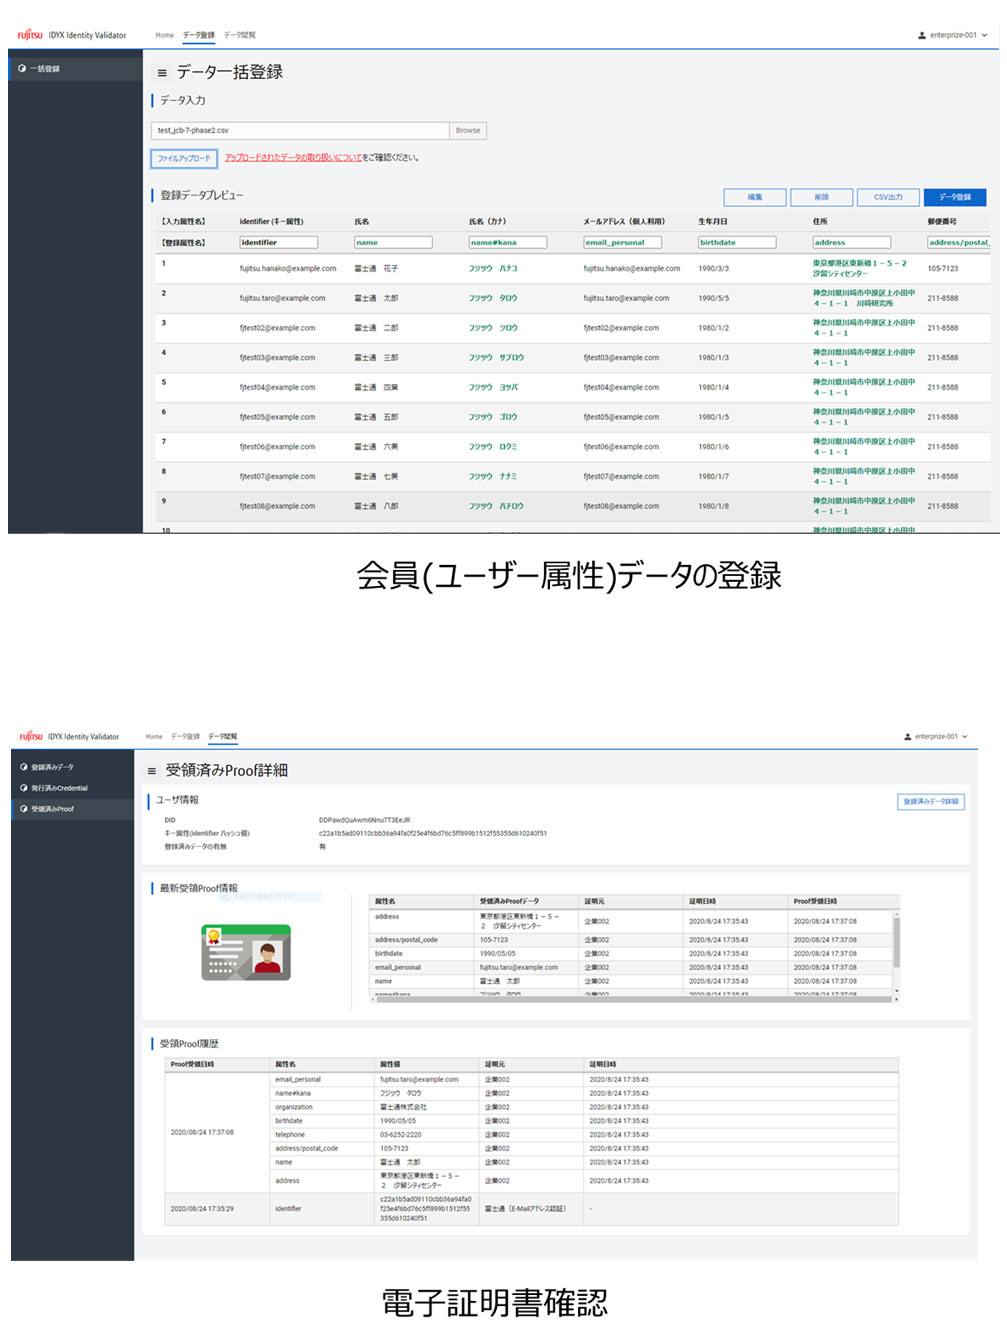The width and height of the screenshot is (1007, 1340).
Task: Click the 受領済みProof sidebar icon
Action: (x=24, y=809)
